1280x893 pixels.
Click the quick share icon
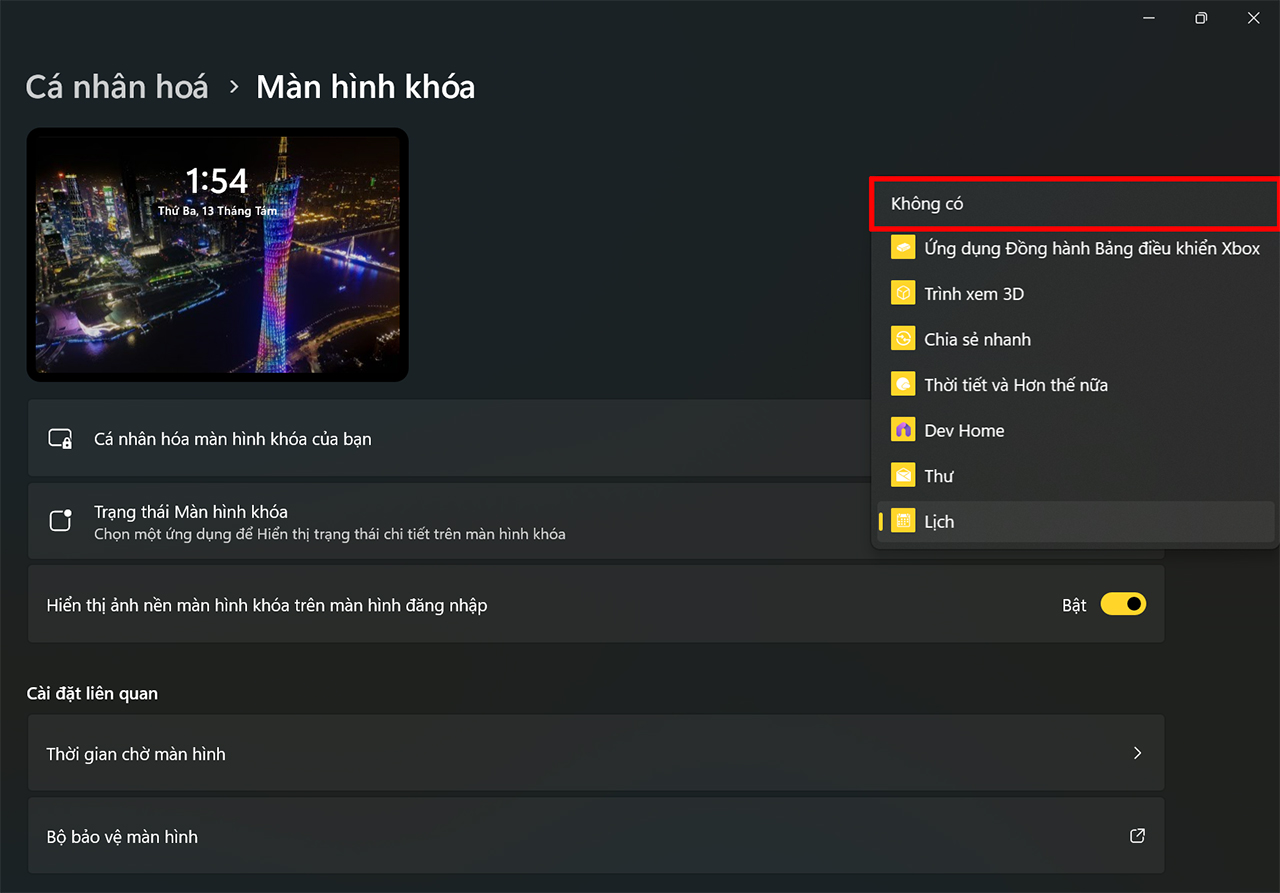pyautogui.click(x=903, y=339)
